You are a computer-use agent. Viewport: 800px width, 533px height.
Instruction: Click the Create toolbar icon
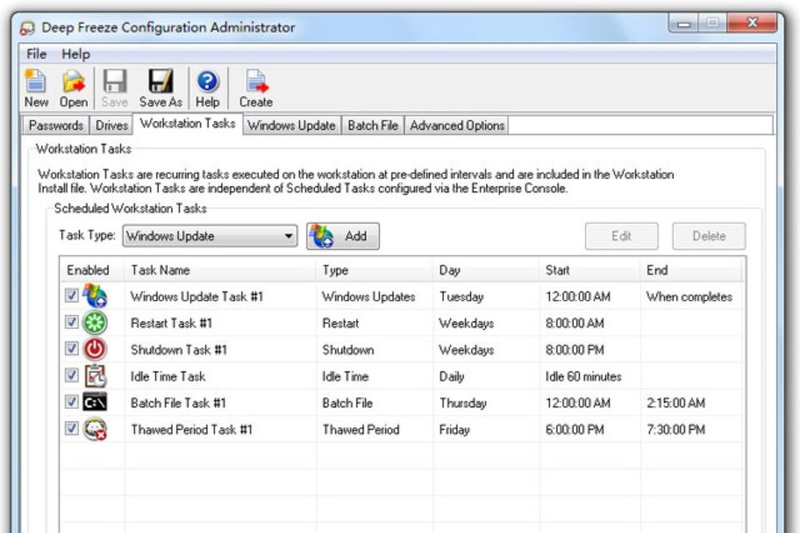coord(255,82)
